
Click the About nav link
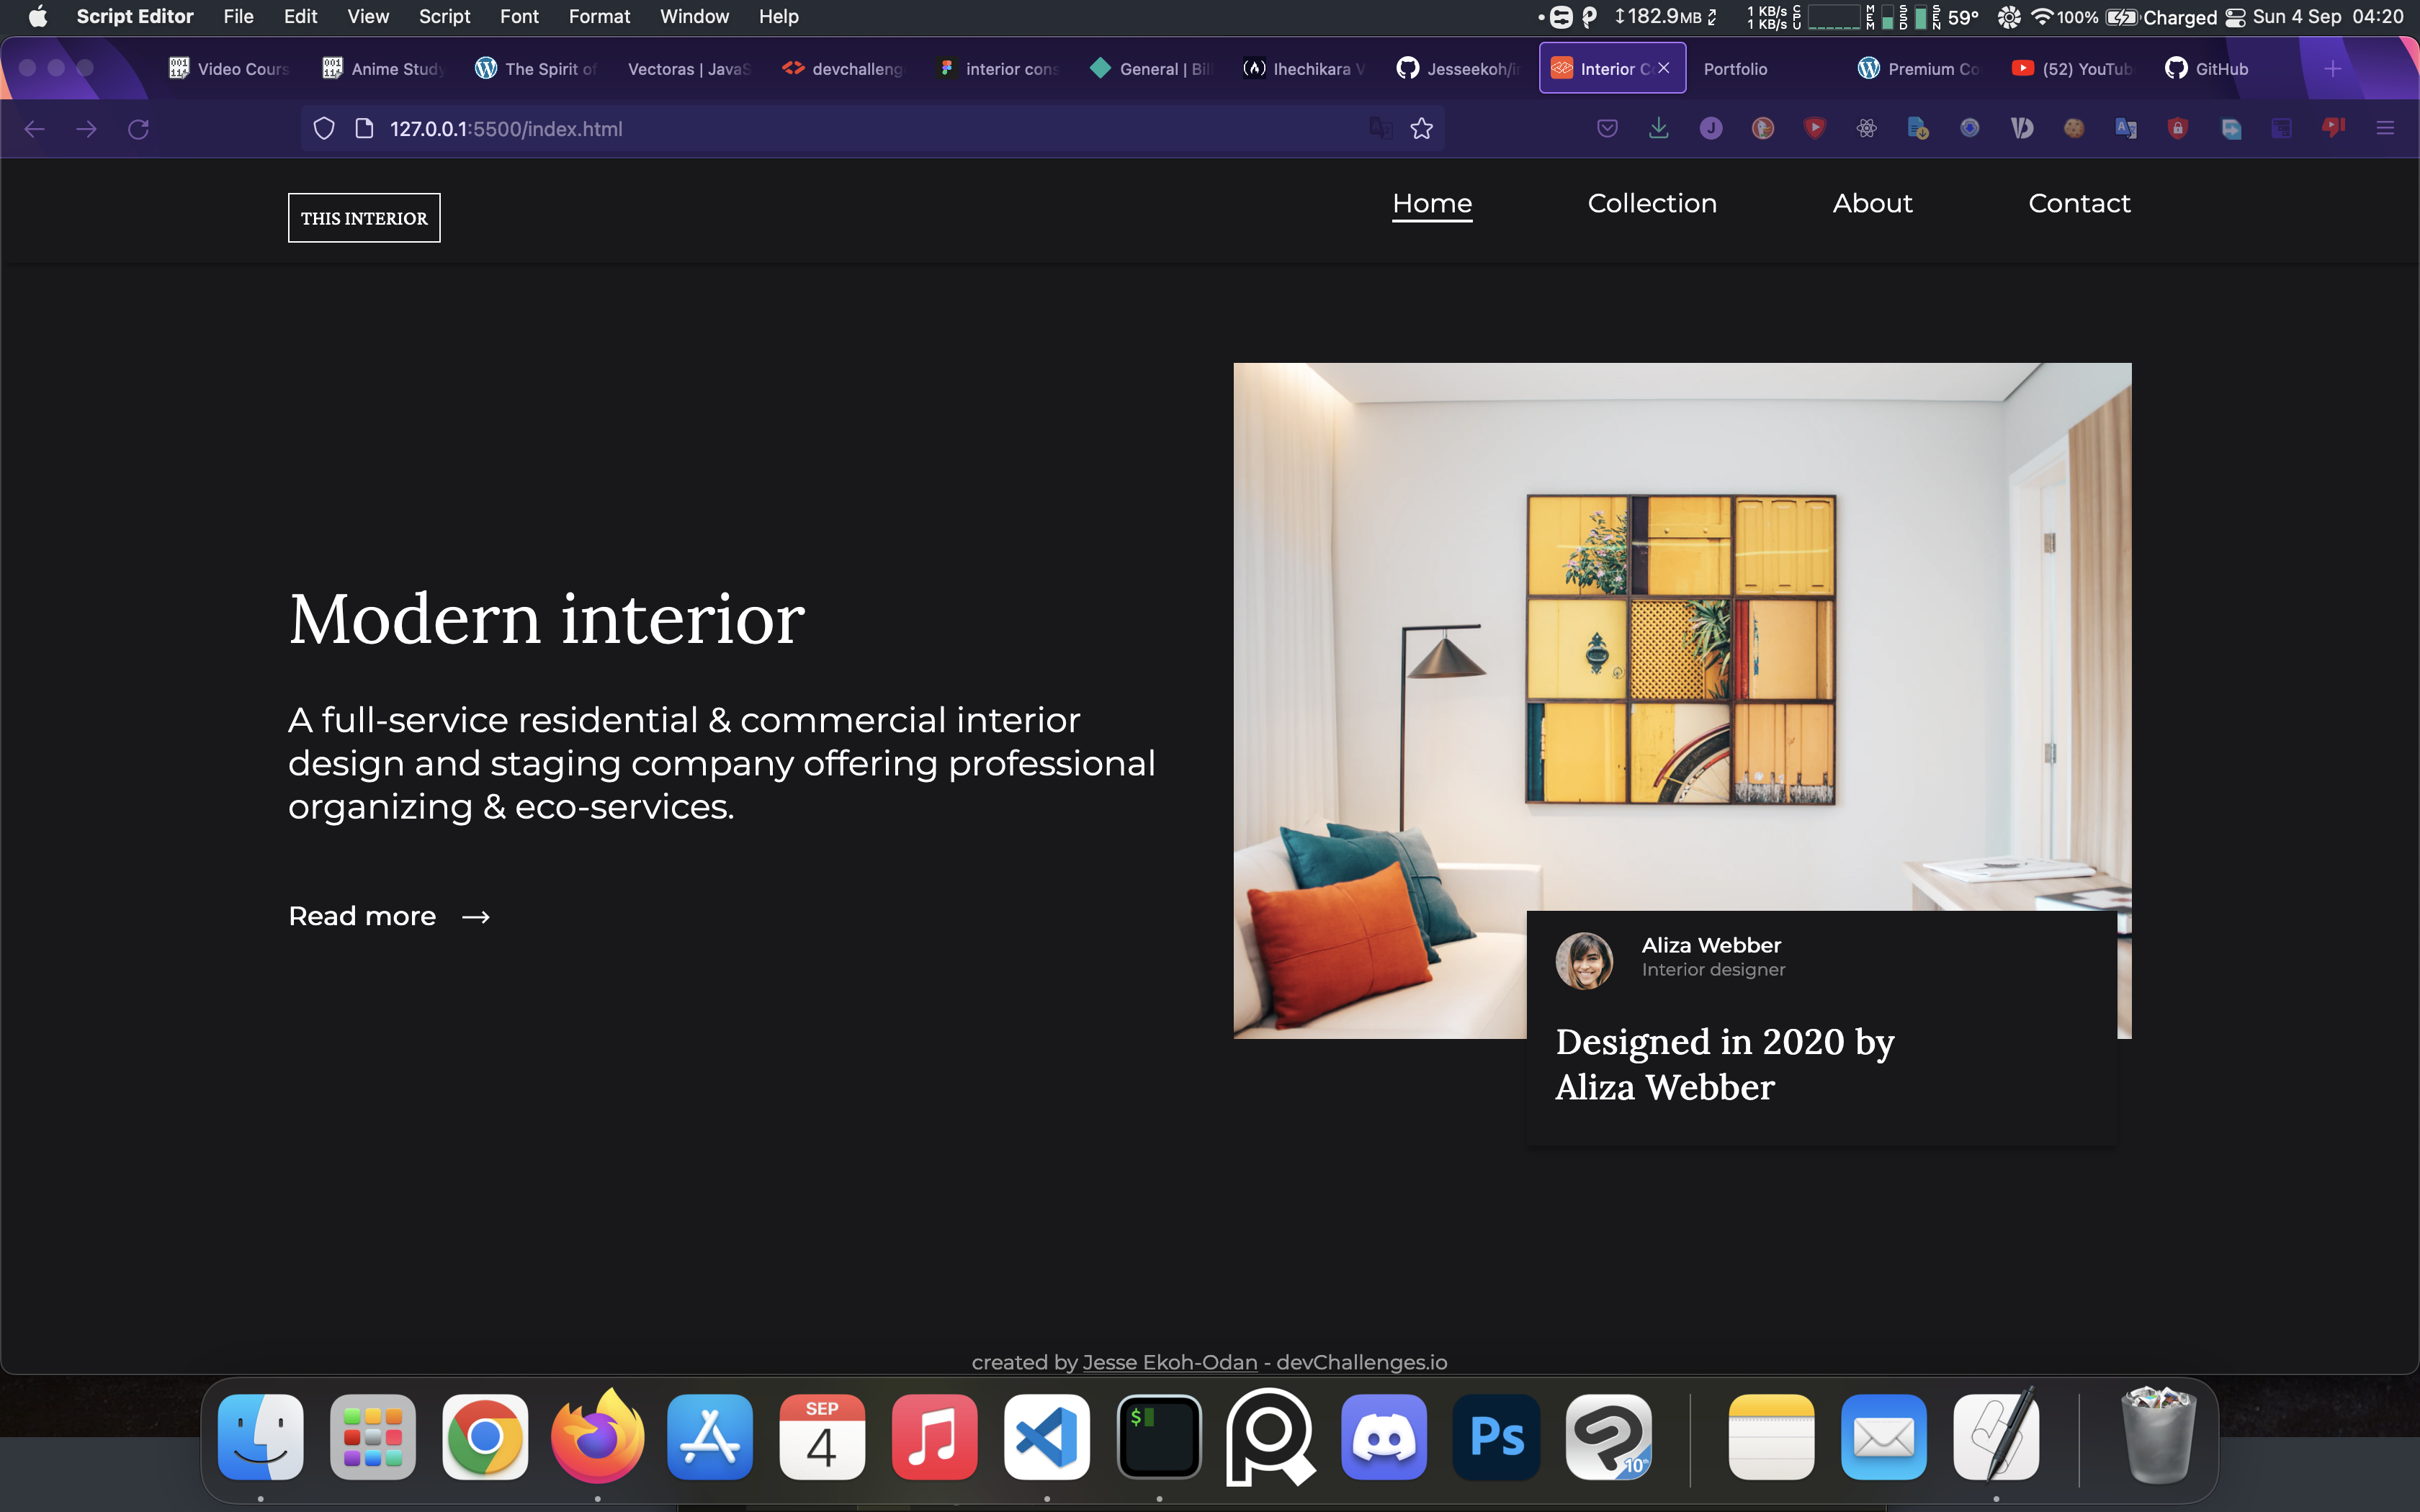pyautogui.click(x=1872, y=204)
